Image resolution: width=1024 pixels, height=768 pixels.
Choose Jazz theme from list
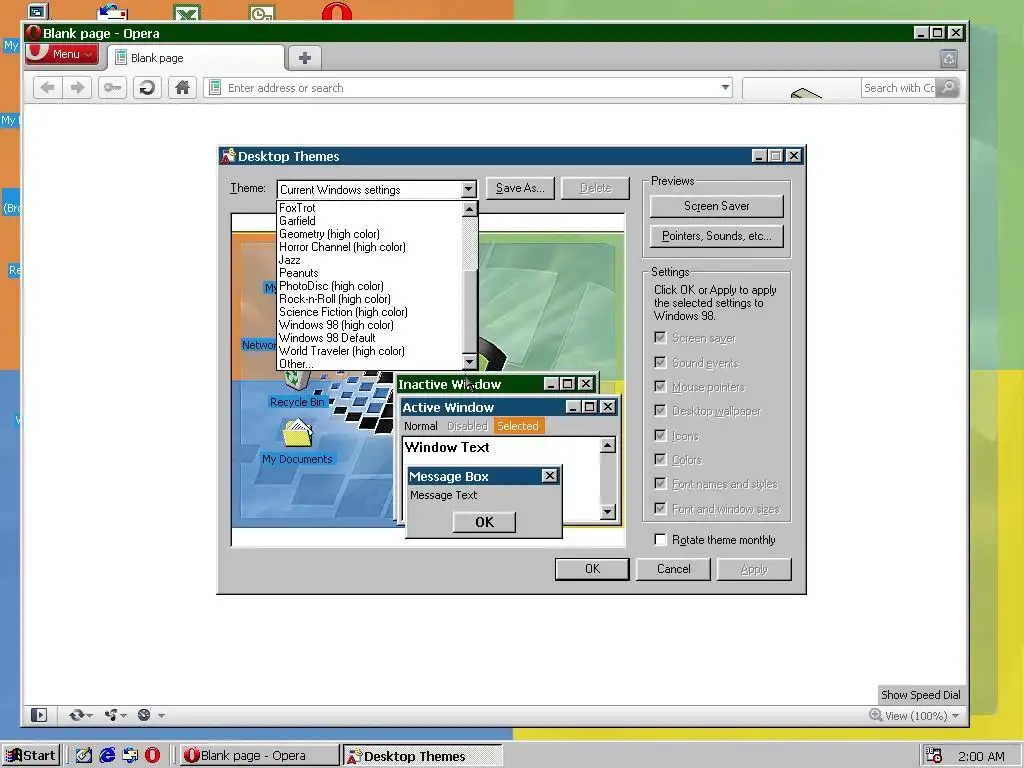pos(289,260)
